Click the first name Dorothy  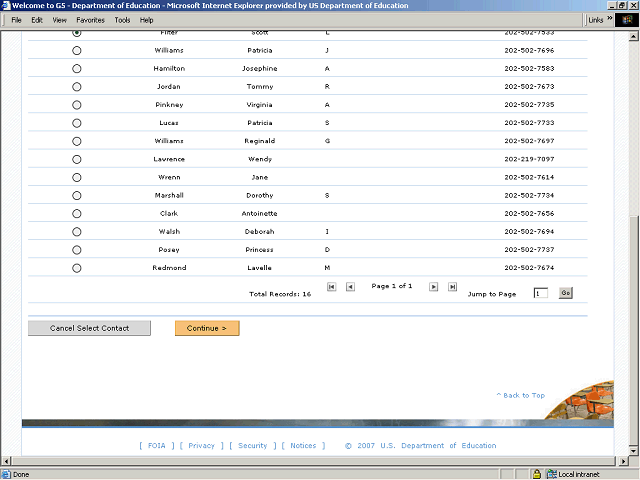260,196
